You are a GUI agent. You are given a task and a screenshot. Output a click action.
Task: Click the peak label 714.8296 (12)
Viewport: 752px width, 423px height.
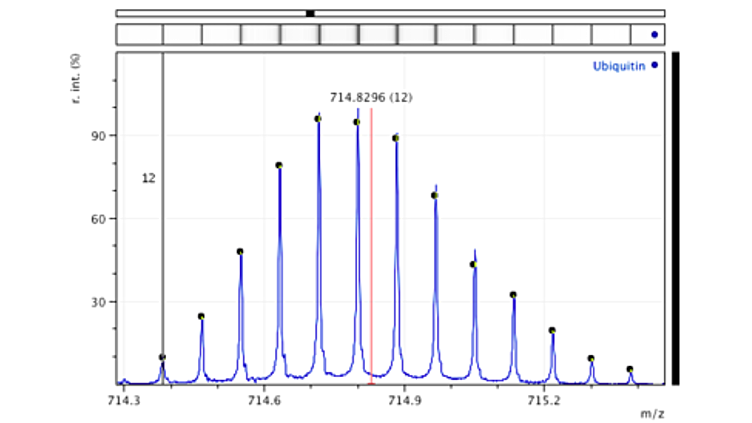[x=371, y=97]
